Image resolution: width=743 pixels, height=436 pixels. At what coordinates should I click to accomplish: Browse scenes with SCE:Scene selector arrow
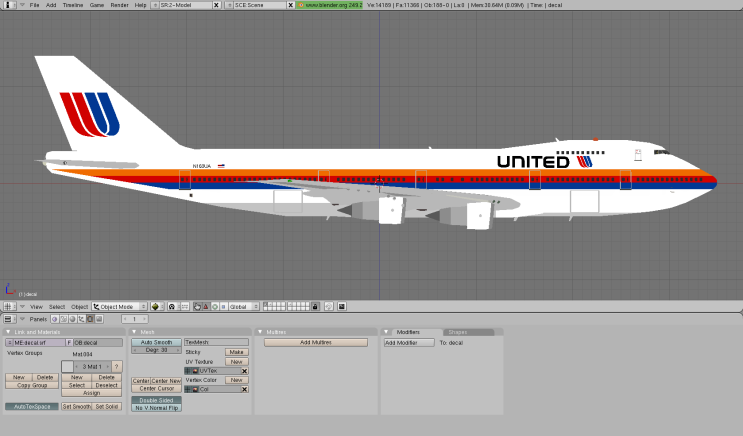[229, 5]
